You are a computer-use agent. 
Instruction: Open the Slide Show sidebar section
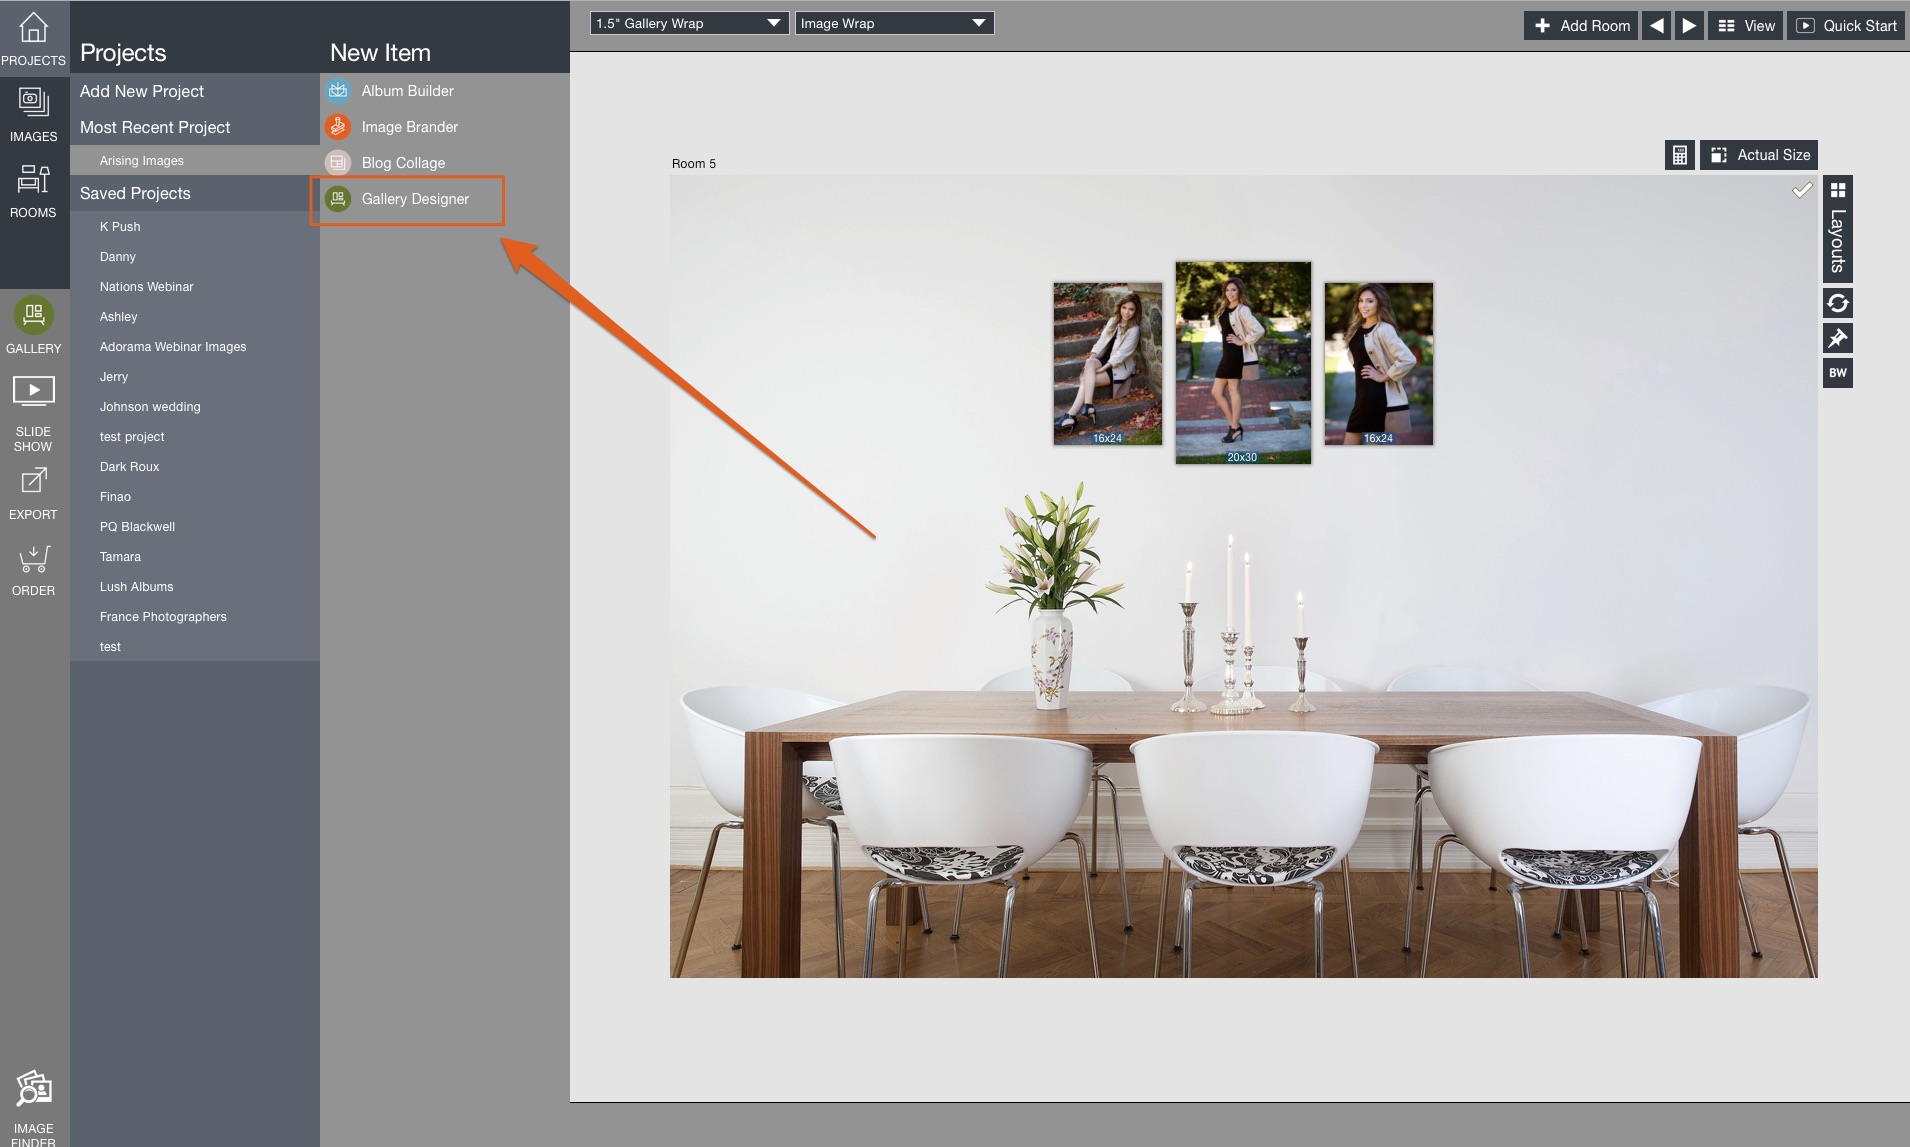[x=33, y=413]
